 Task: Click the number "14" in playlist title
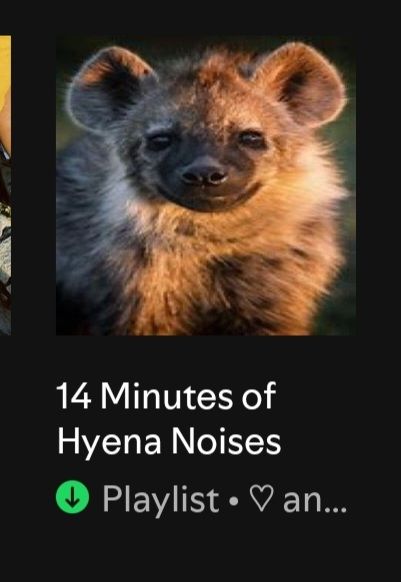pos(74,396)
